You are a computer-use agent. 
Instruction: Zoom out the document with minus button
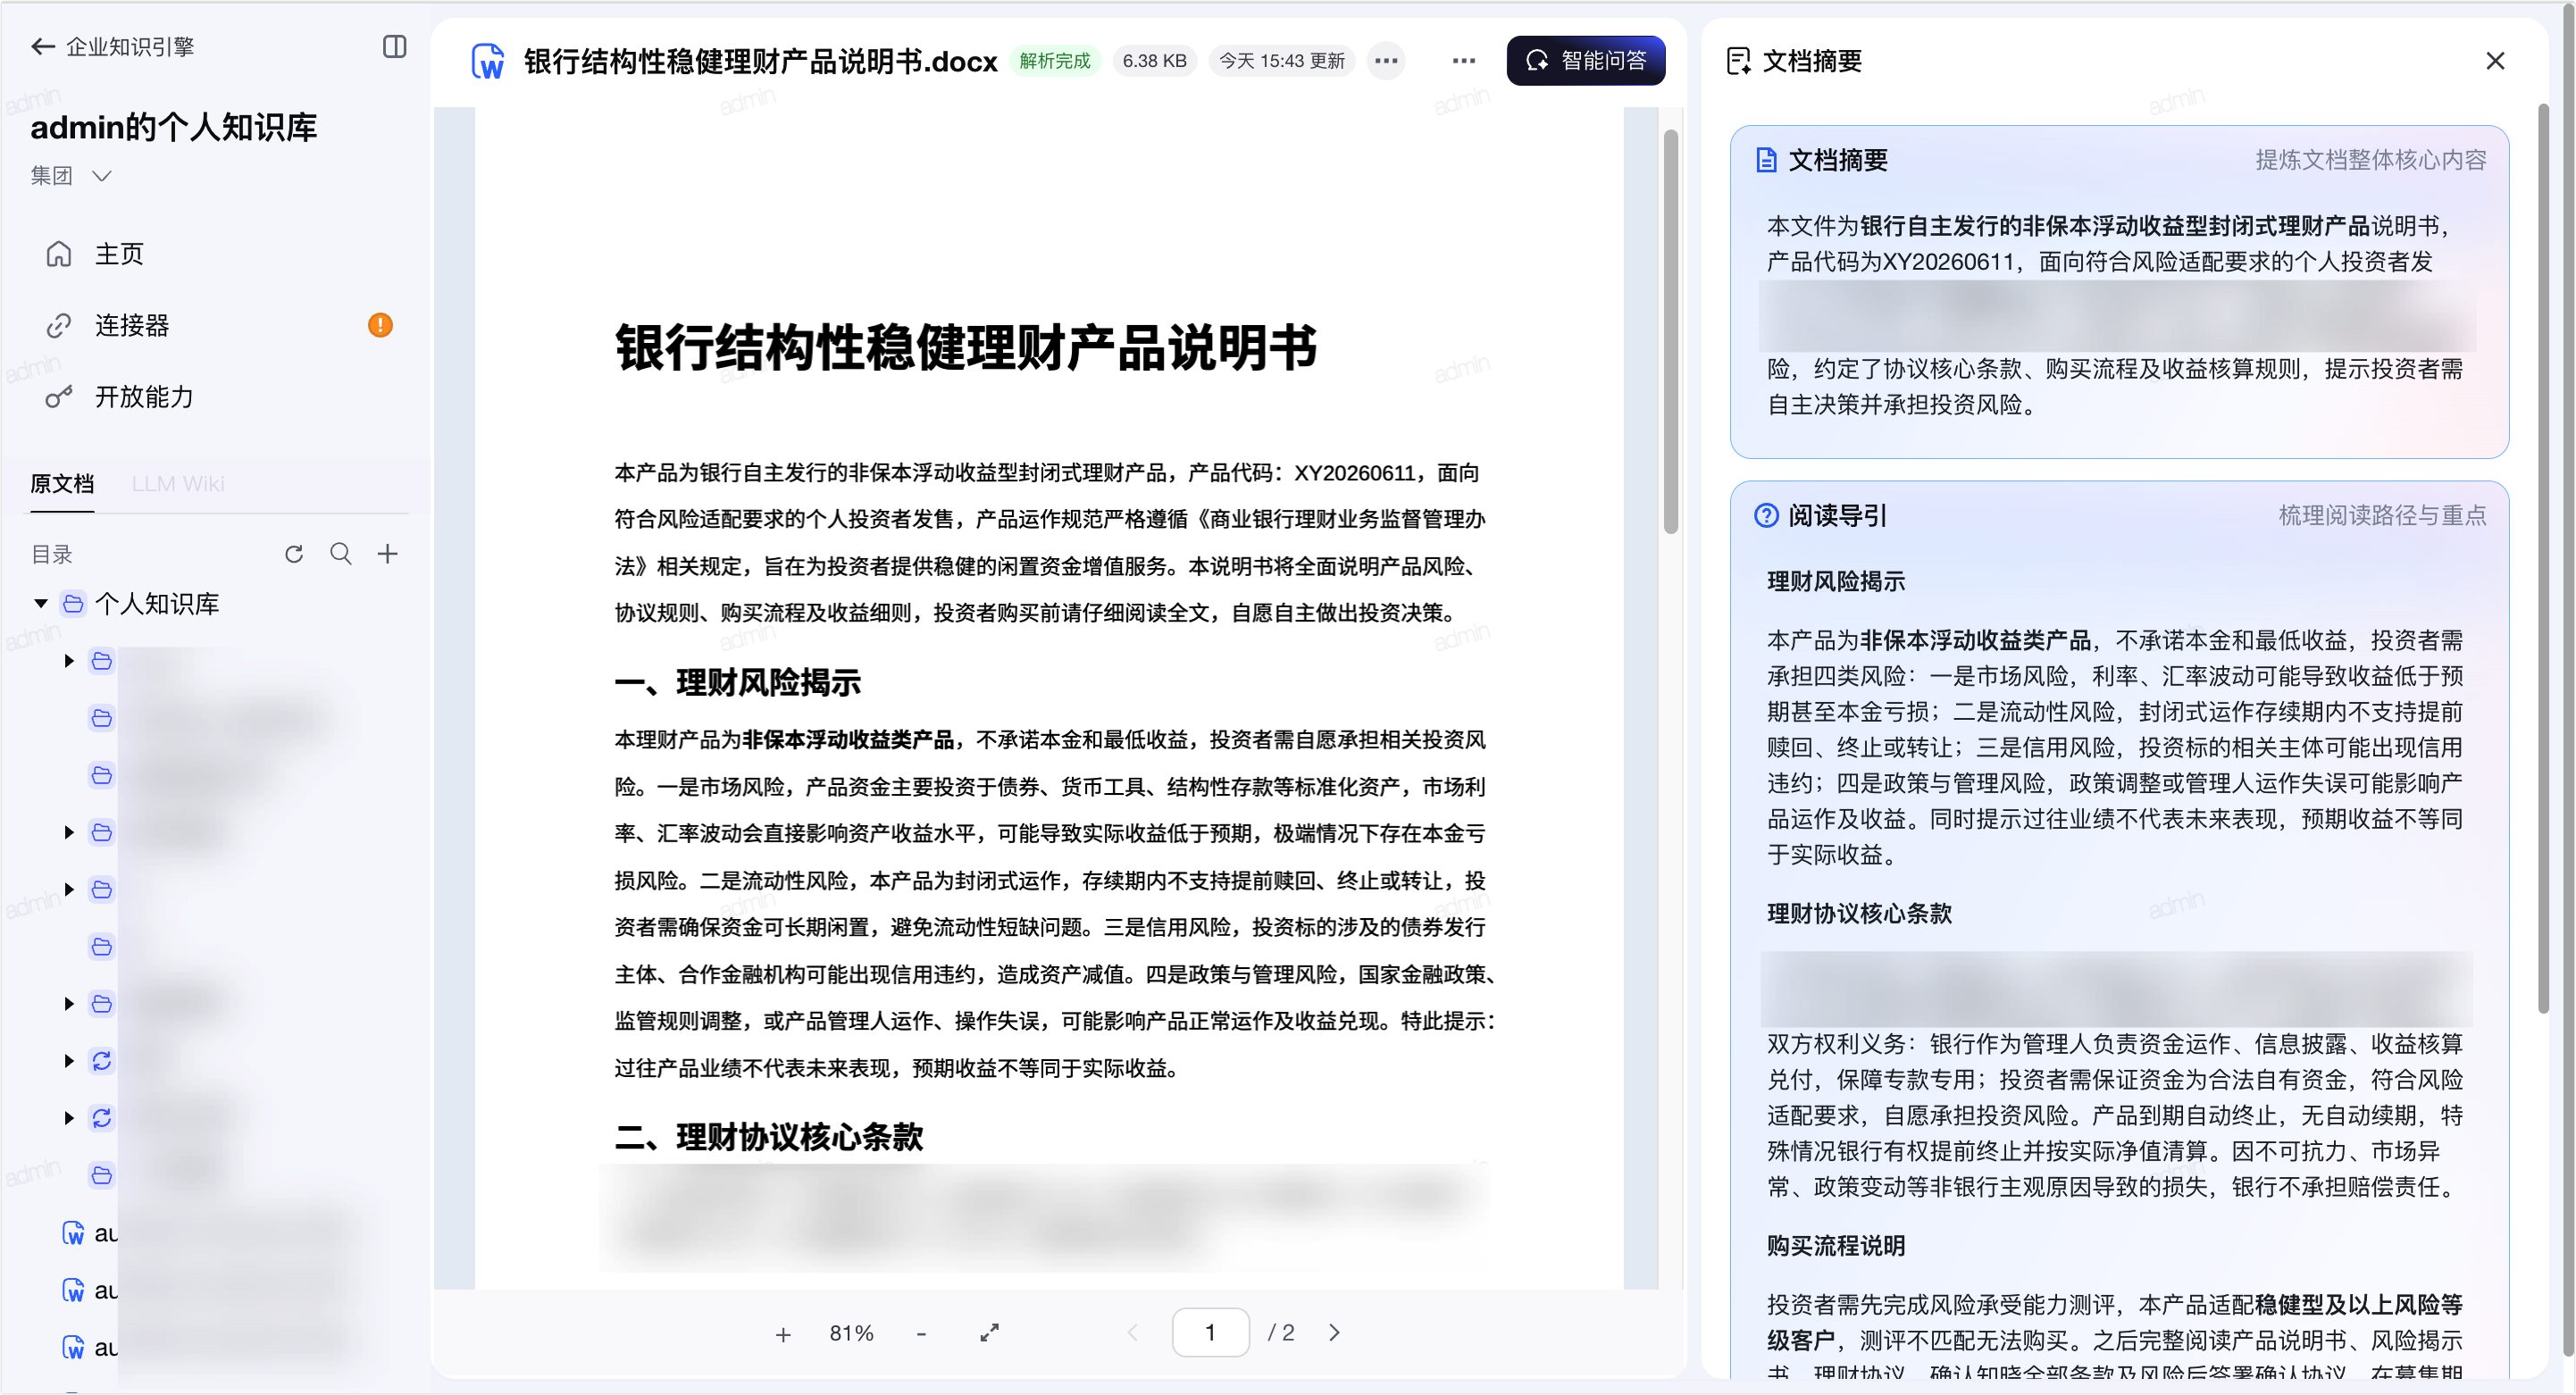pyautogui.click(x=921, y=1334)
